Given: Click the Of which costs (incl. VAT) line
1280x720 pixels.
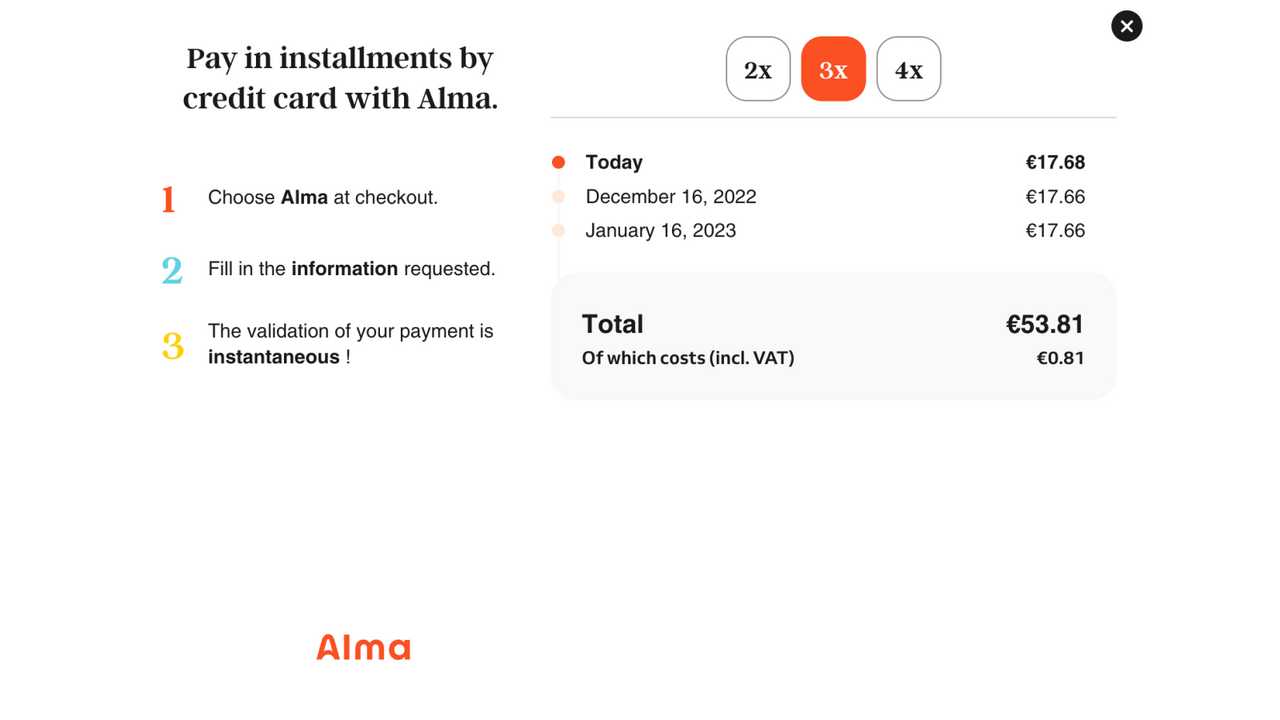Looking at the screenshot, I should point(688,357).
